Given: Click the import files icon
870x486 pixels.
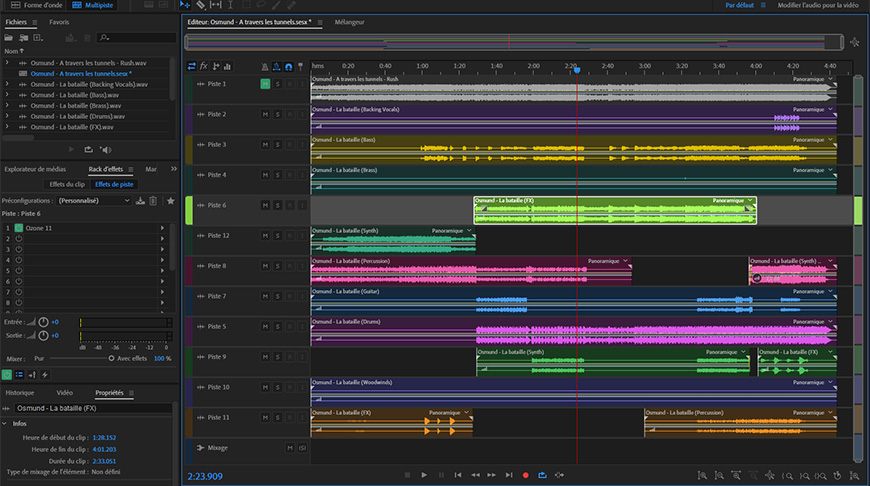Looking at the screenshot, I should click(x=23, y=38).
